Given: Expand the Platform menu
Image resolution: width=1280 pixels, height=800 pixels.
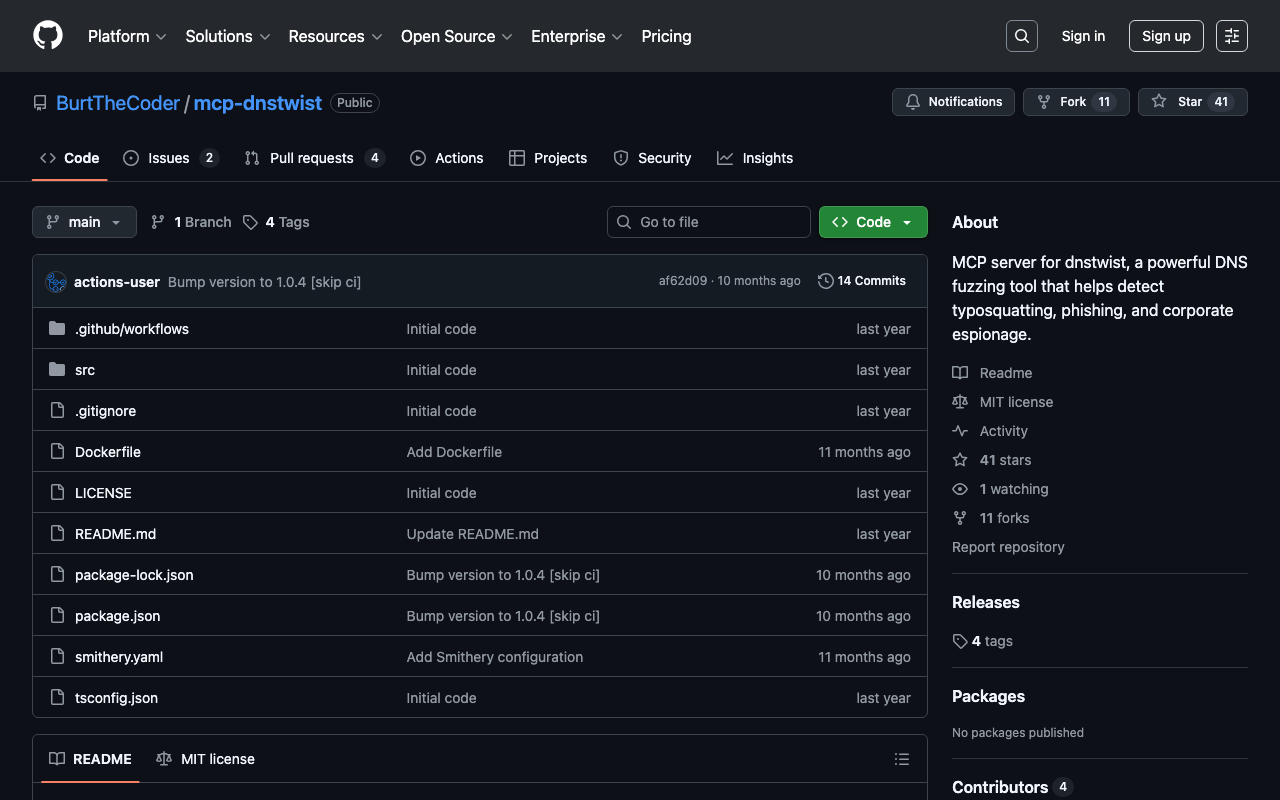Looking at the screenshot, I should (x=127, y=36).
